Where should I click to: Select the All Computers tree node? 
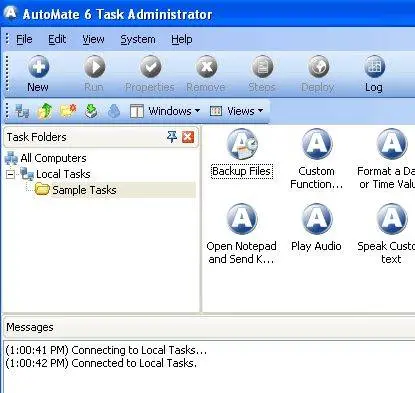click(46, 158)
